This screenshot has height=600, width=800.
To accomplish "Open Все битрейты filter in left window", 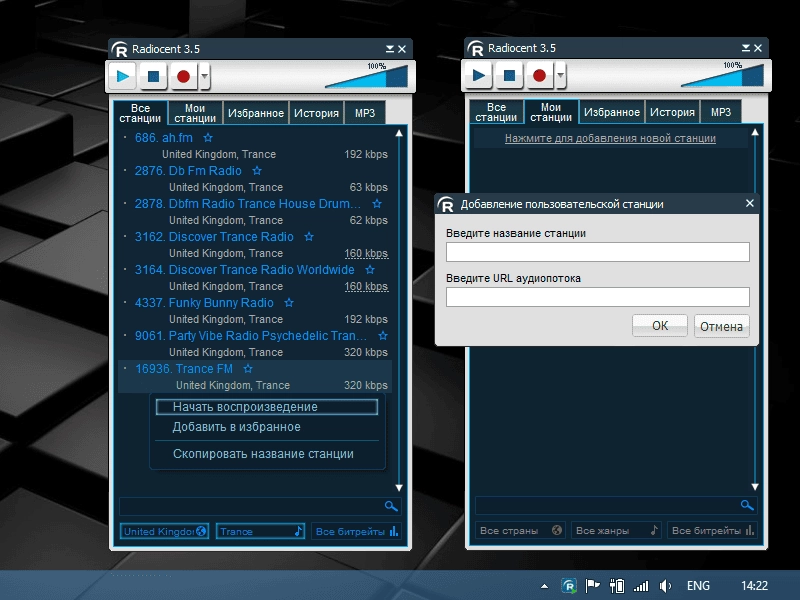I will click(356, 531).
